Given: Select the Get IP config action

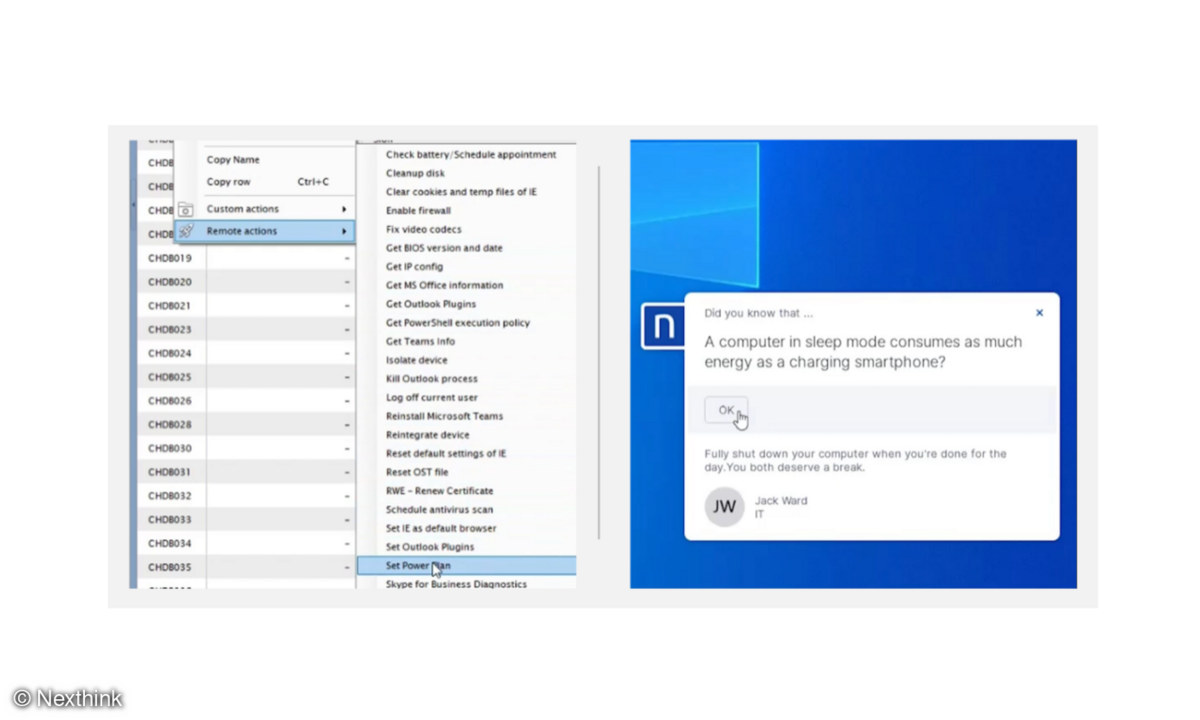Looking at the screenshot, I should [415, 267].
